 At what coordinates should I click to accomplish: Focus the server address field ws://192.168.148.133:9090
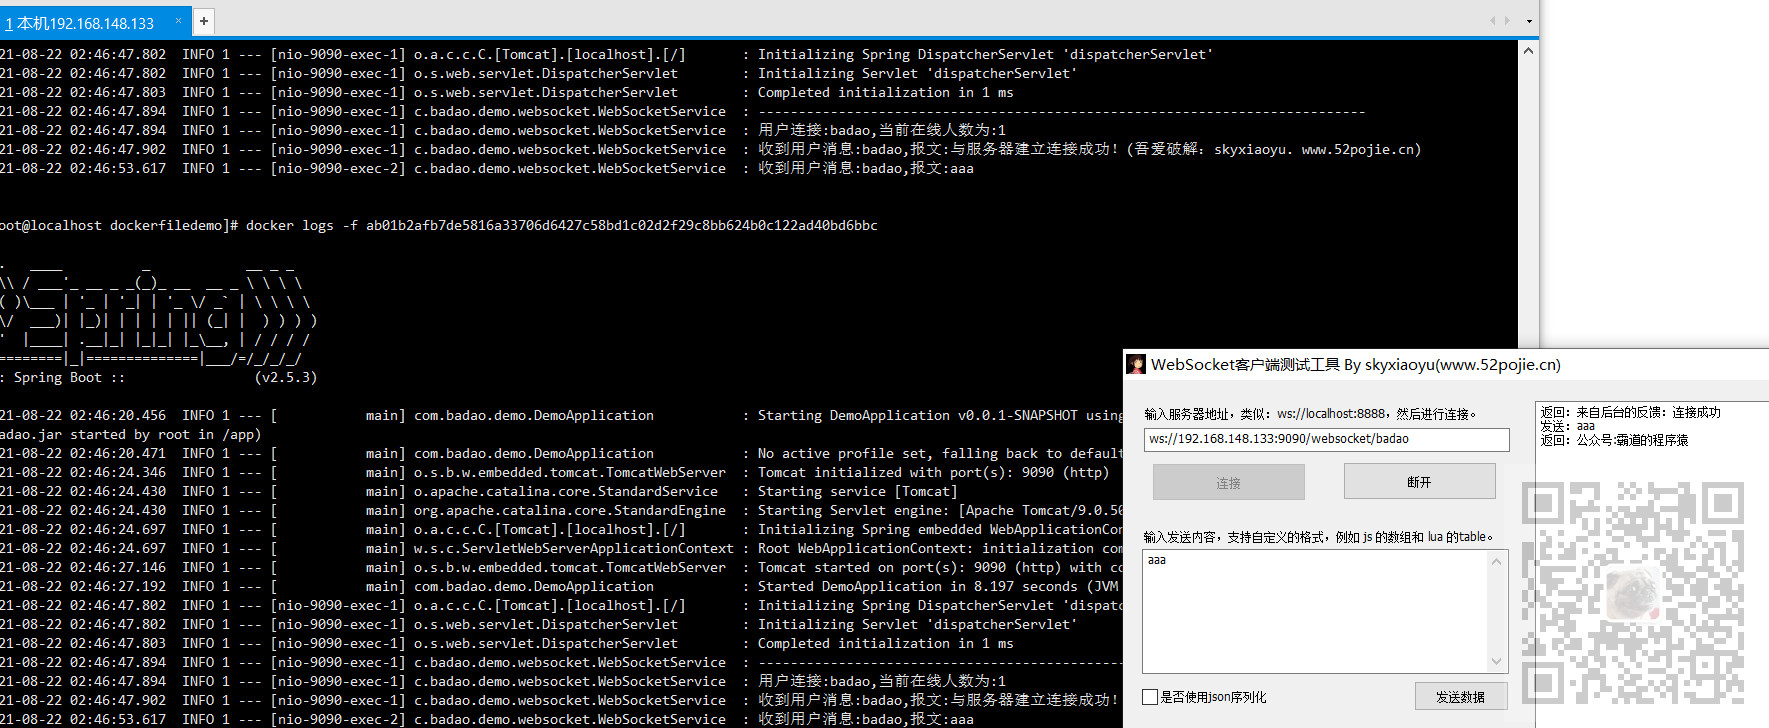tap(1326, 439)
